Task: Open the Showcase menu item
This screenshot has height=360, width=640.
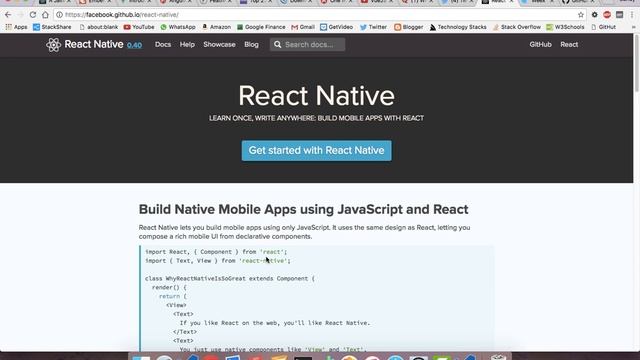Action: [219, 44]
